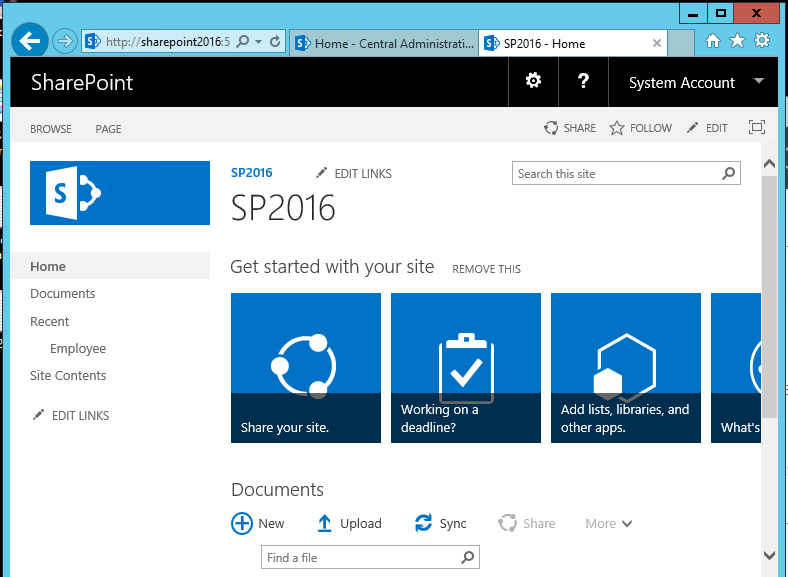Click EDIT LINKS in the quick launch
This screenshot has height=577, width=788.
(71, 416)
